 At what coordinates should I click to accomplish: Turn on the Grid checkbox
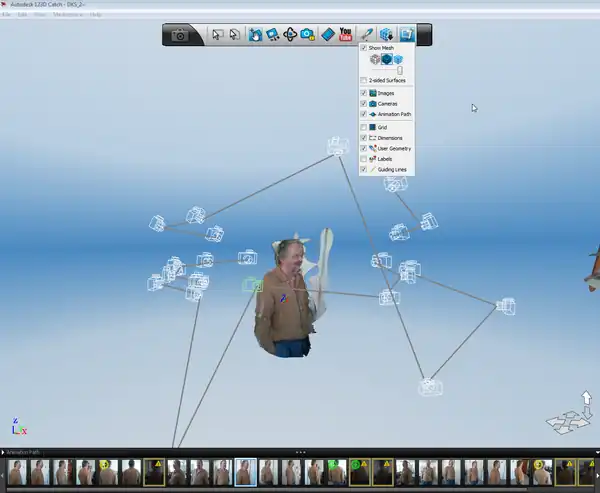click(364, 127)
